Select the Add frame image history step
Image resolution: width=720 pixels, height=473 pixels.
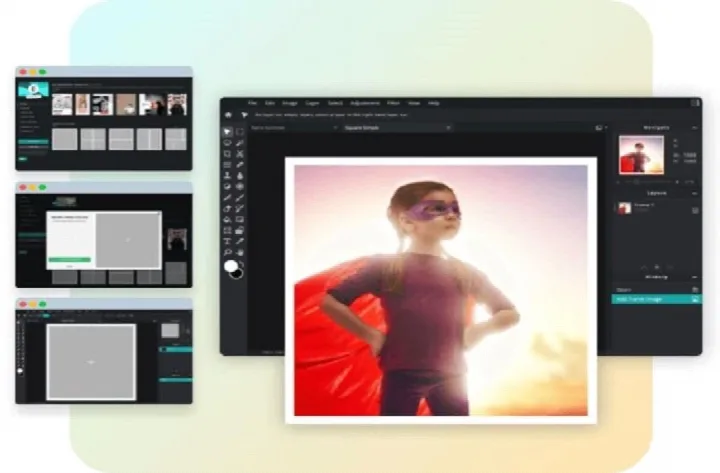coord(656,299)
